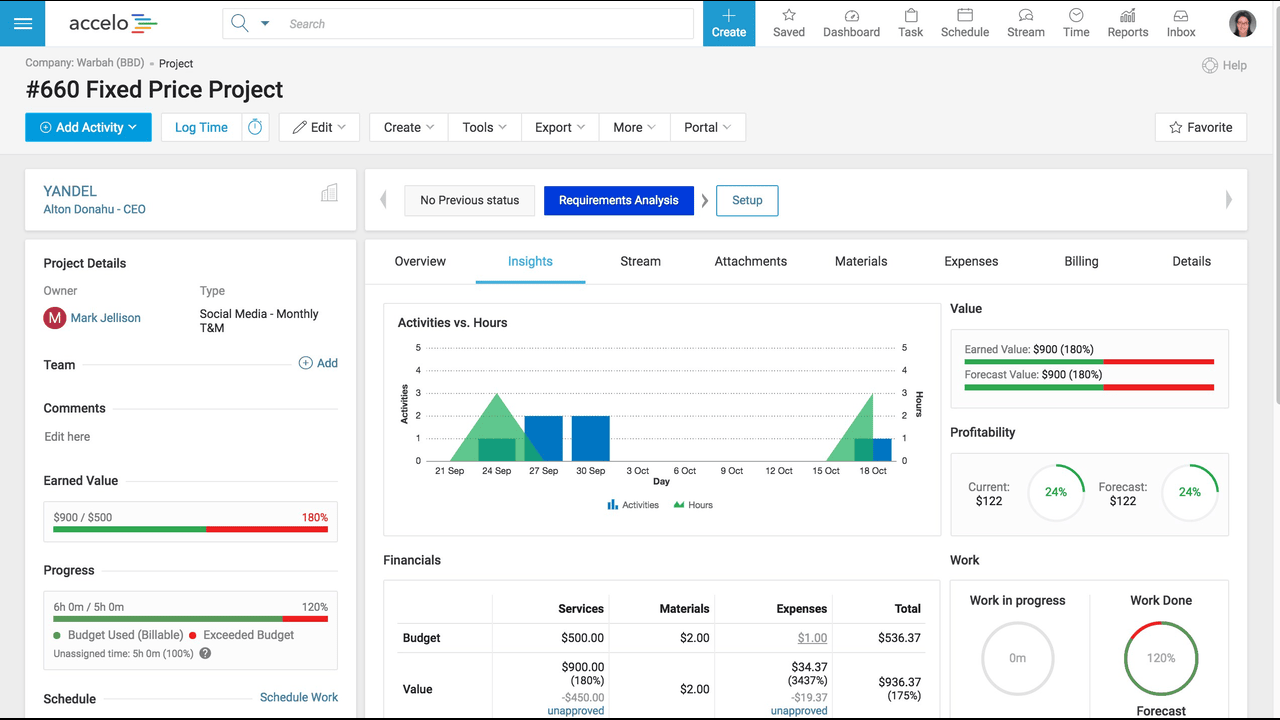The image size is (1280, 720).
Task: Open the Stream chat icon
Action: click(x=1026, y=15)
